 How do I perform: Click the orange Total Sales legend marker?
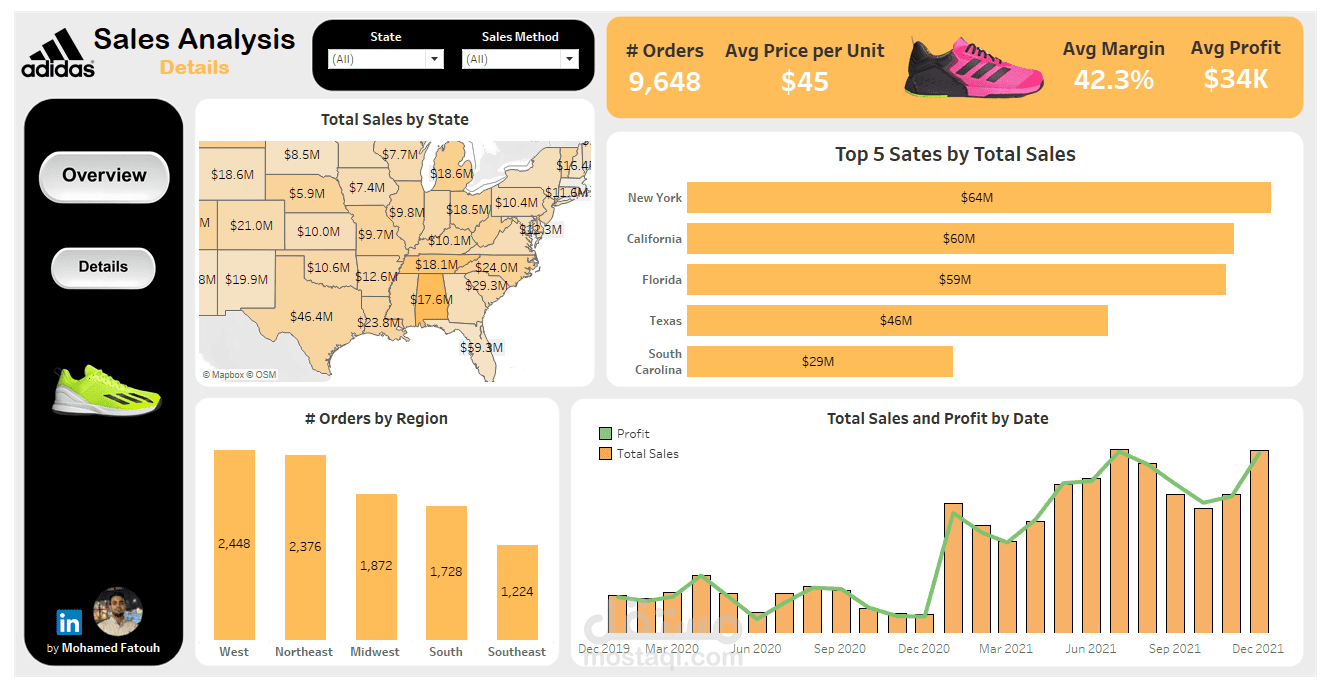click(x=605, y=453)
